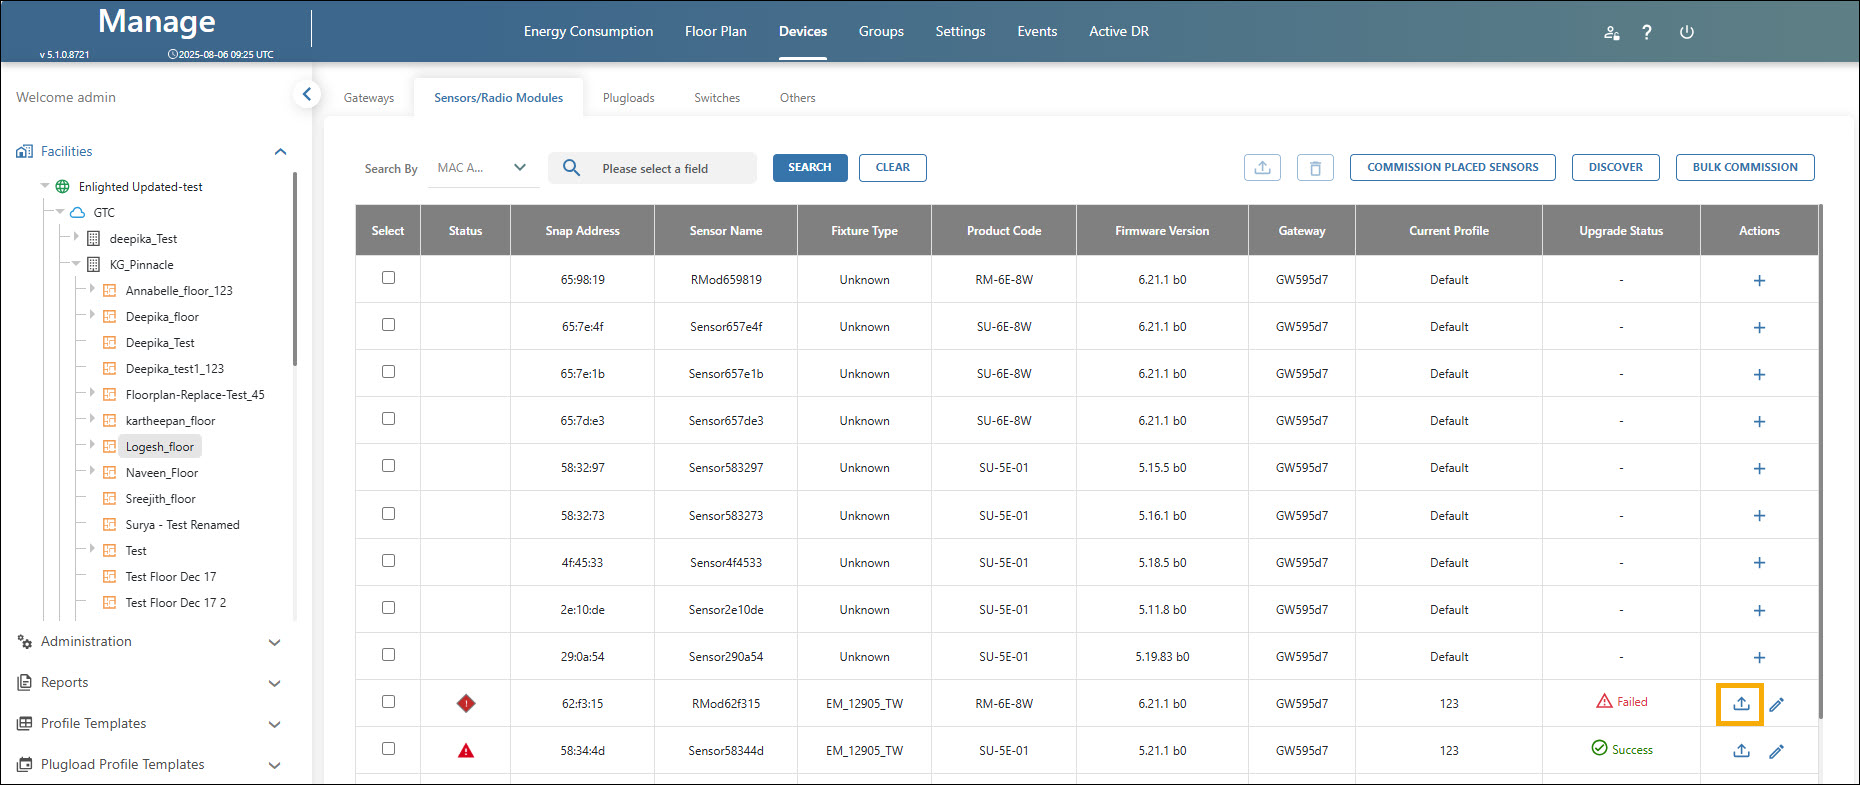Expand the Profile Templates section

pyautogui.click(x=275, y=724)
